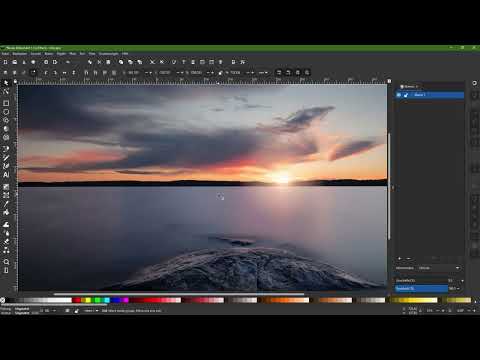Toggle width-height lock ratio
Image resolution: width=480 pixels, height=360 pixels.
click(220, 72)
